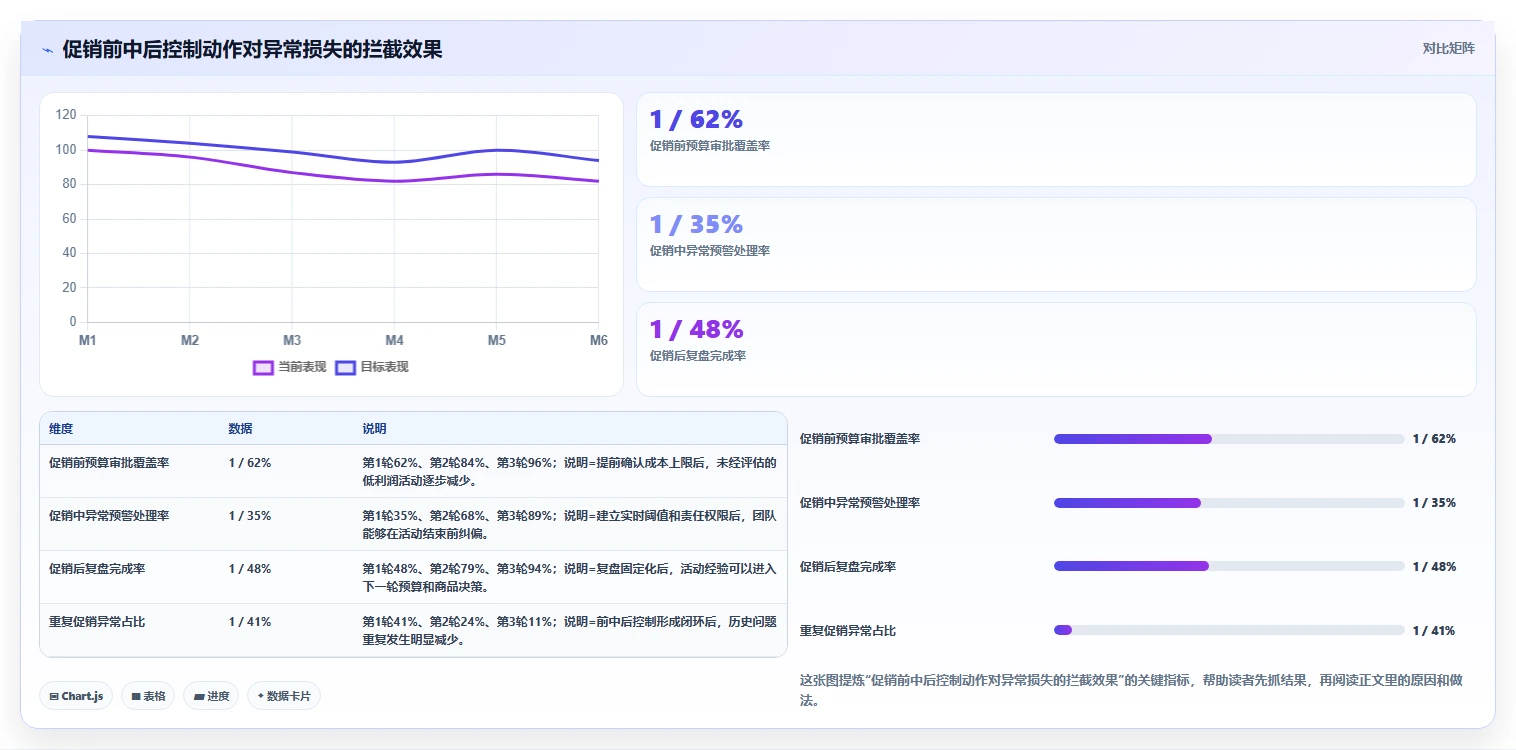Click the description starting 第1轮41%
The height and width of the screenshot is (750, 1516).
(x=569, y=630)
